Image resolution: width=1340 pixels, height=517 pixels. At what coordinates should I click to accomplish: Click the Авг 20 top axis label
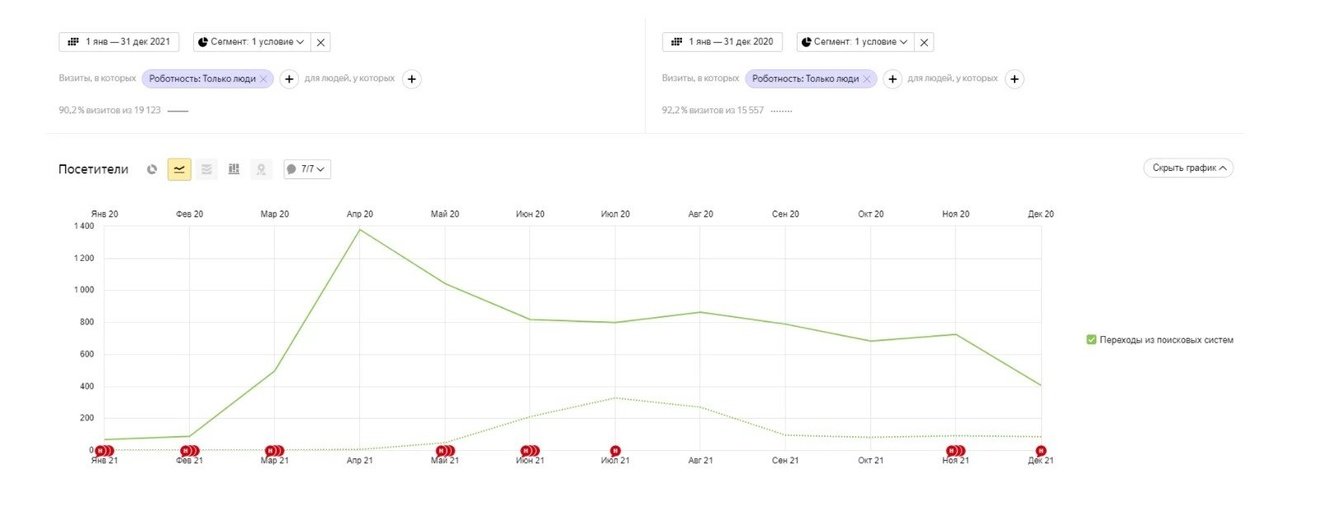[x=701, y=214]
